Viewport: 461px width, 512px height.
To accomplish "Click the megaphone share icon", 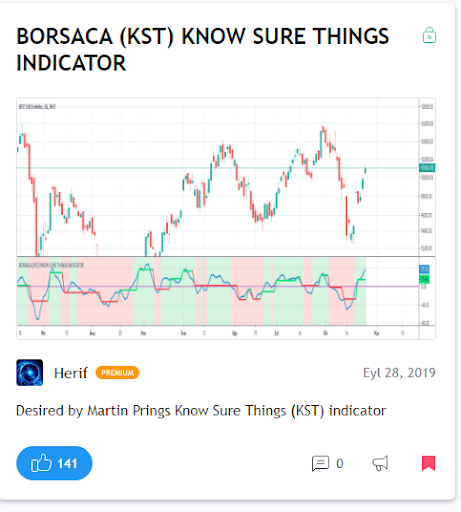I will 380,463.
